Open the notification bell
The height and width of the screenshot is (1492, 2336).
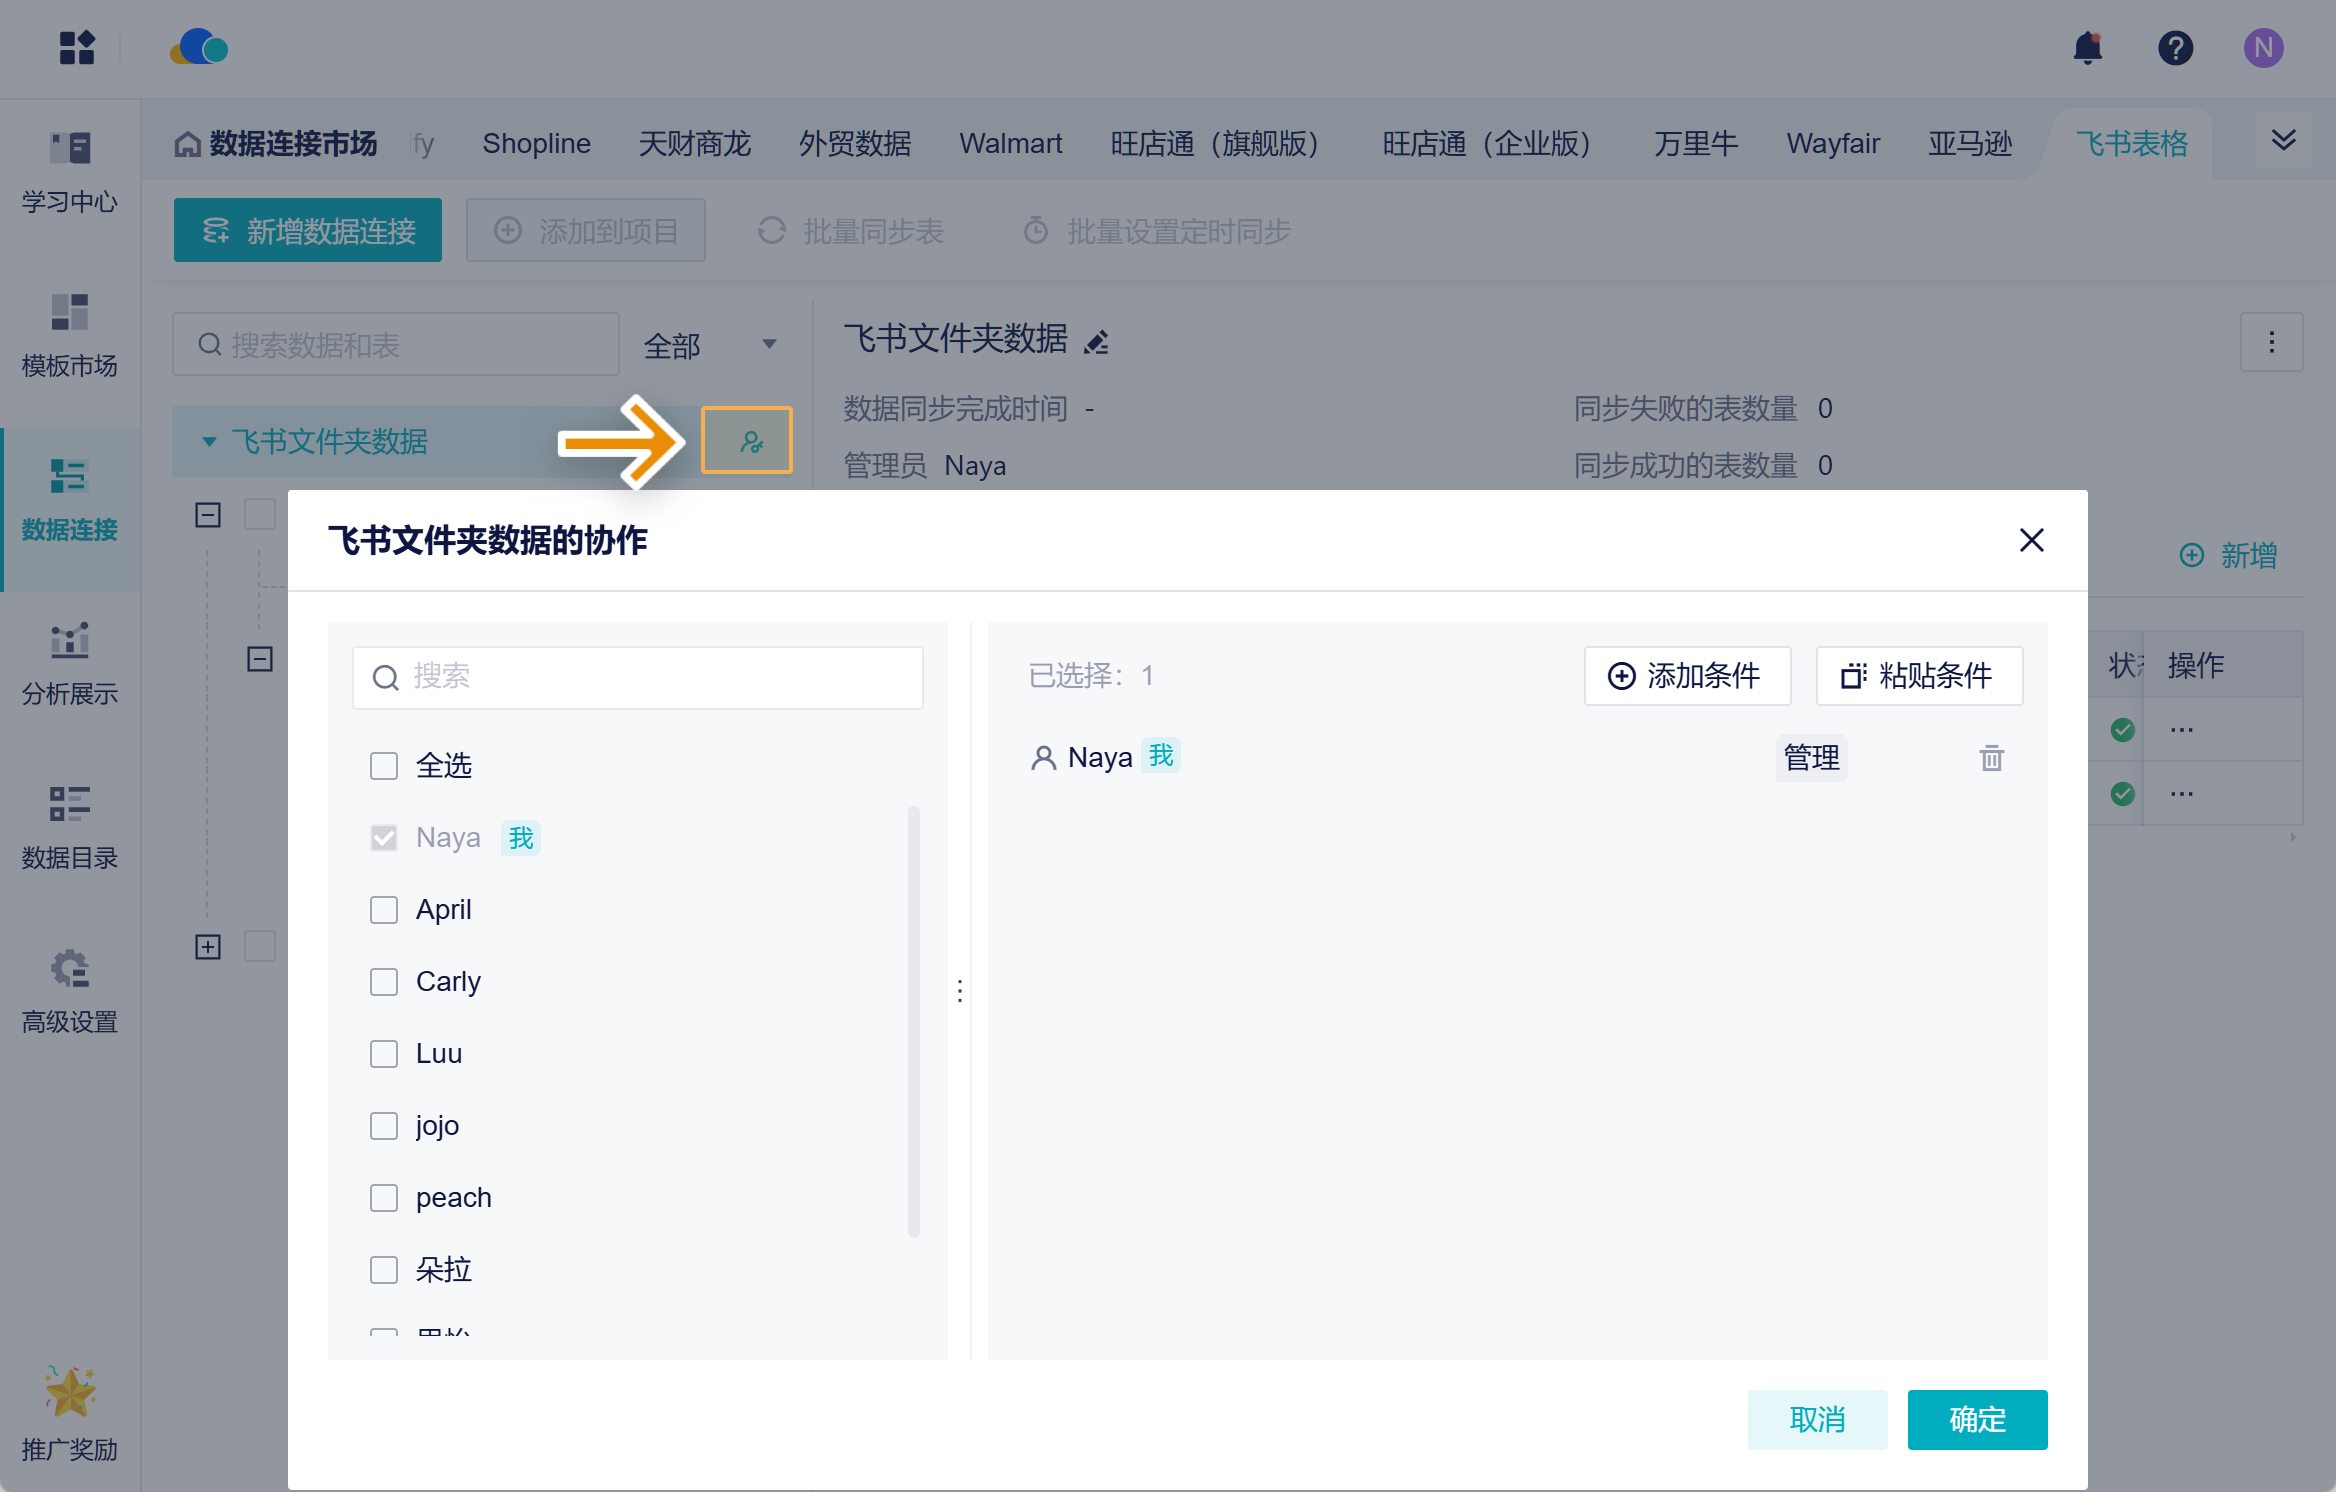click(x=2088, y=48)
